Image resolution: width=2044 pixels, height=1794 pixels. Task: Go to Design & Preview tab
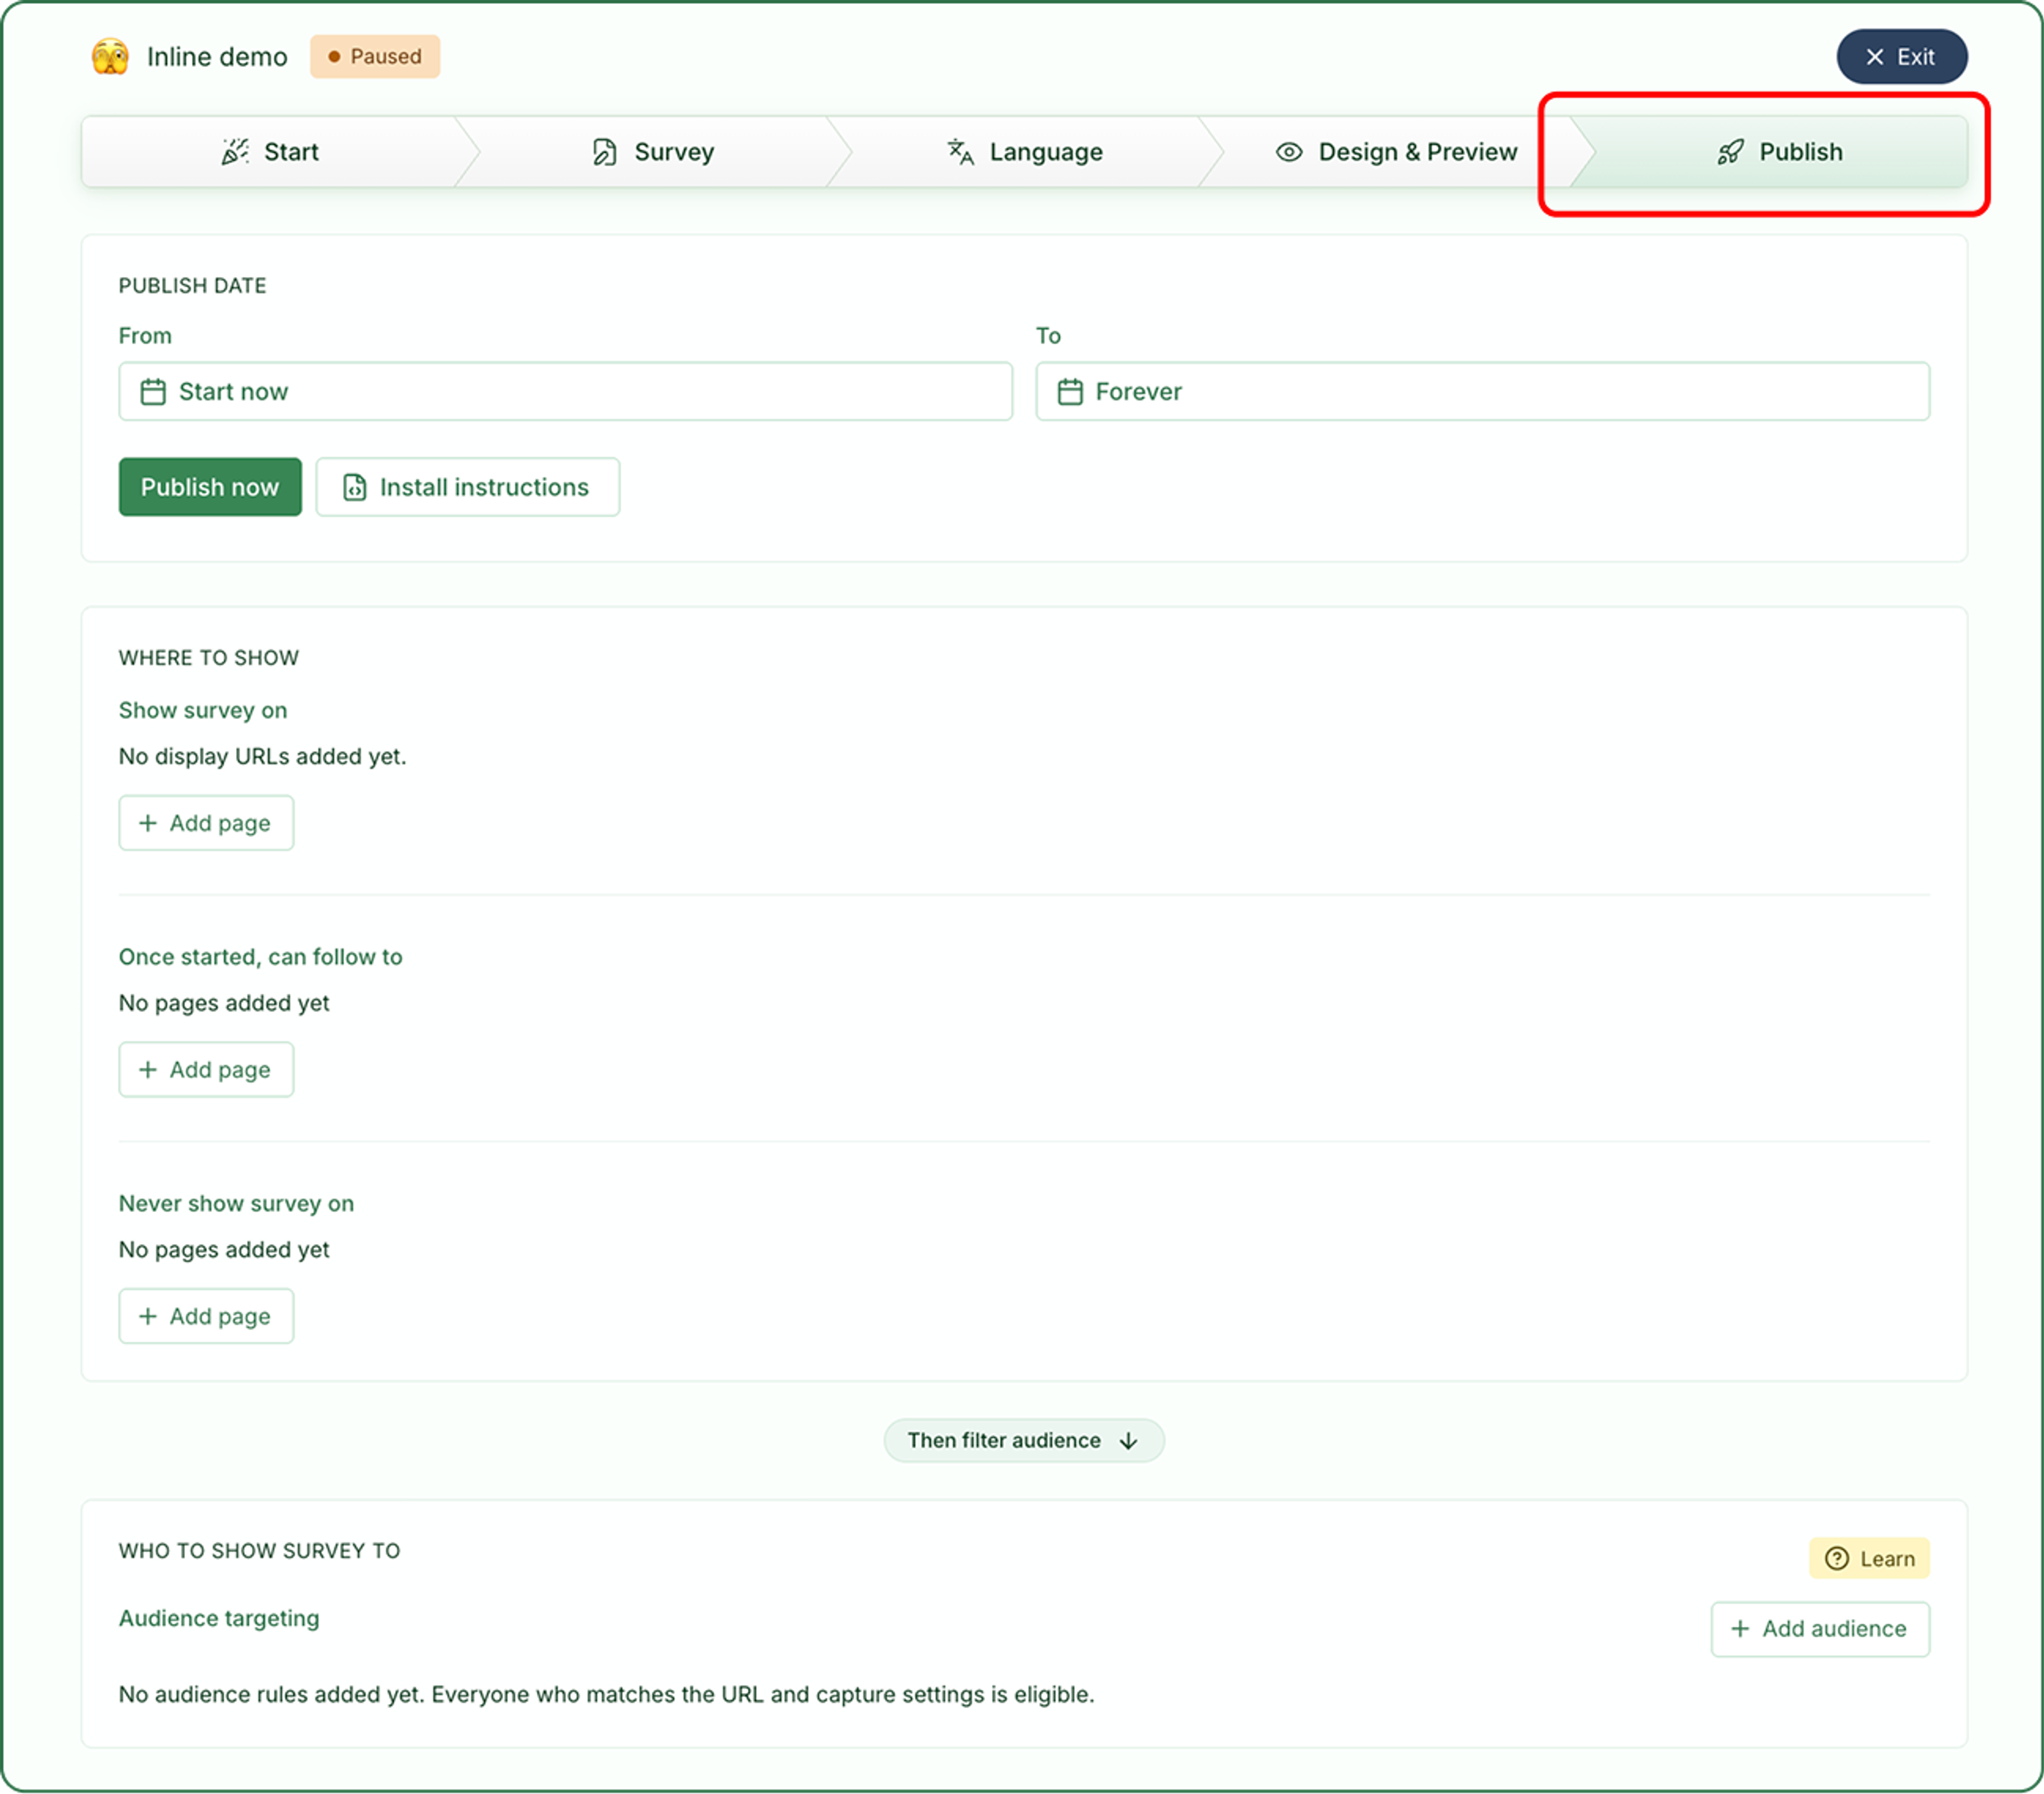[x=1397, y=152]
